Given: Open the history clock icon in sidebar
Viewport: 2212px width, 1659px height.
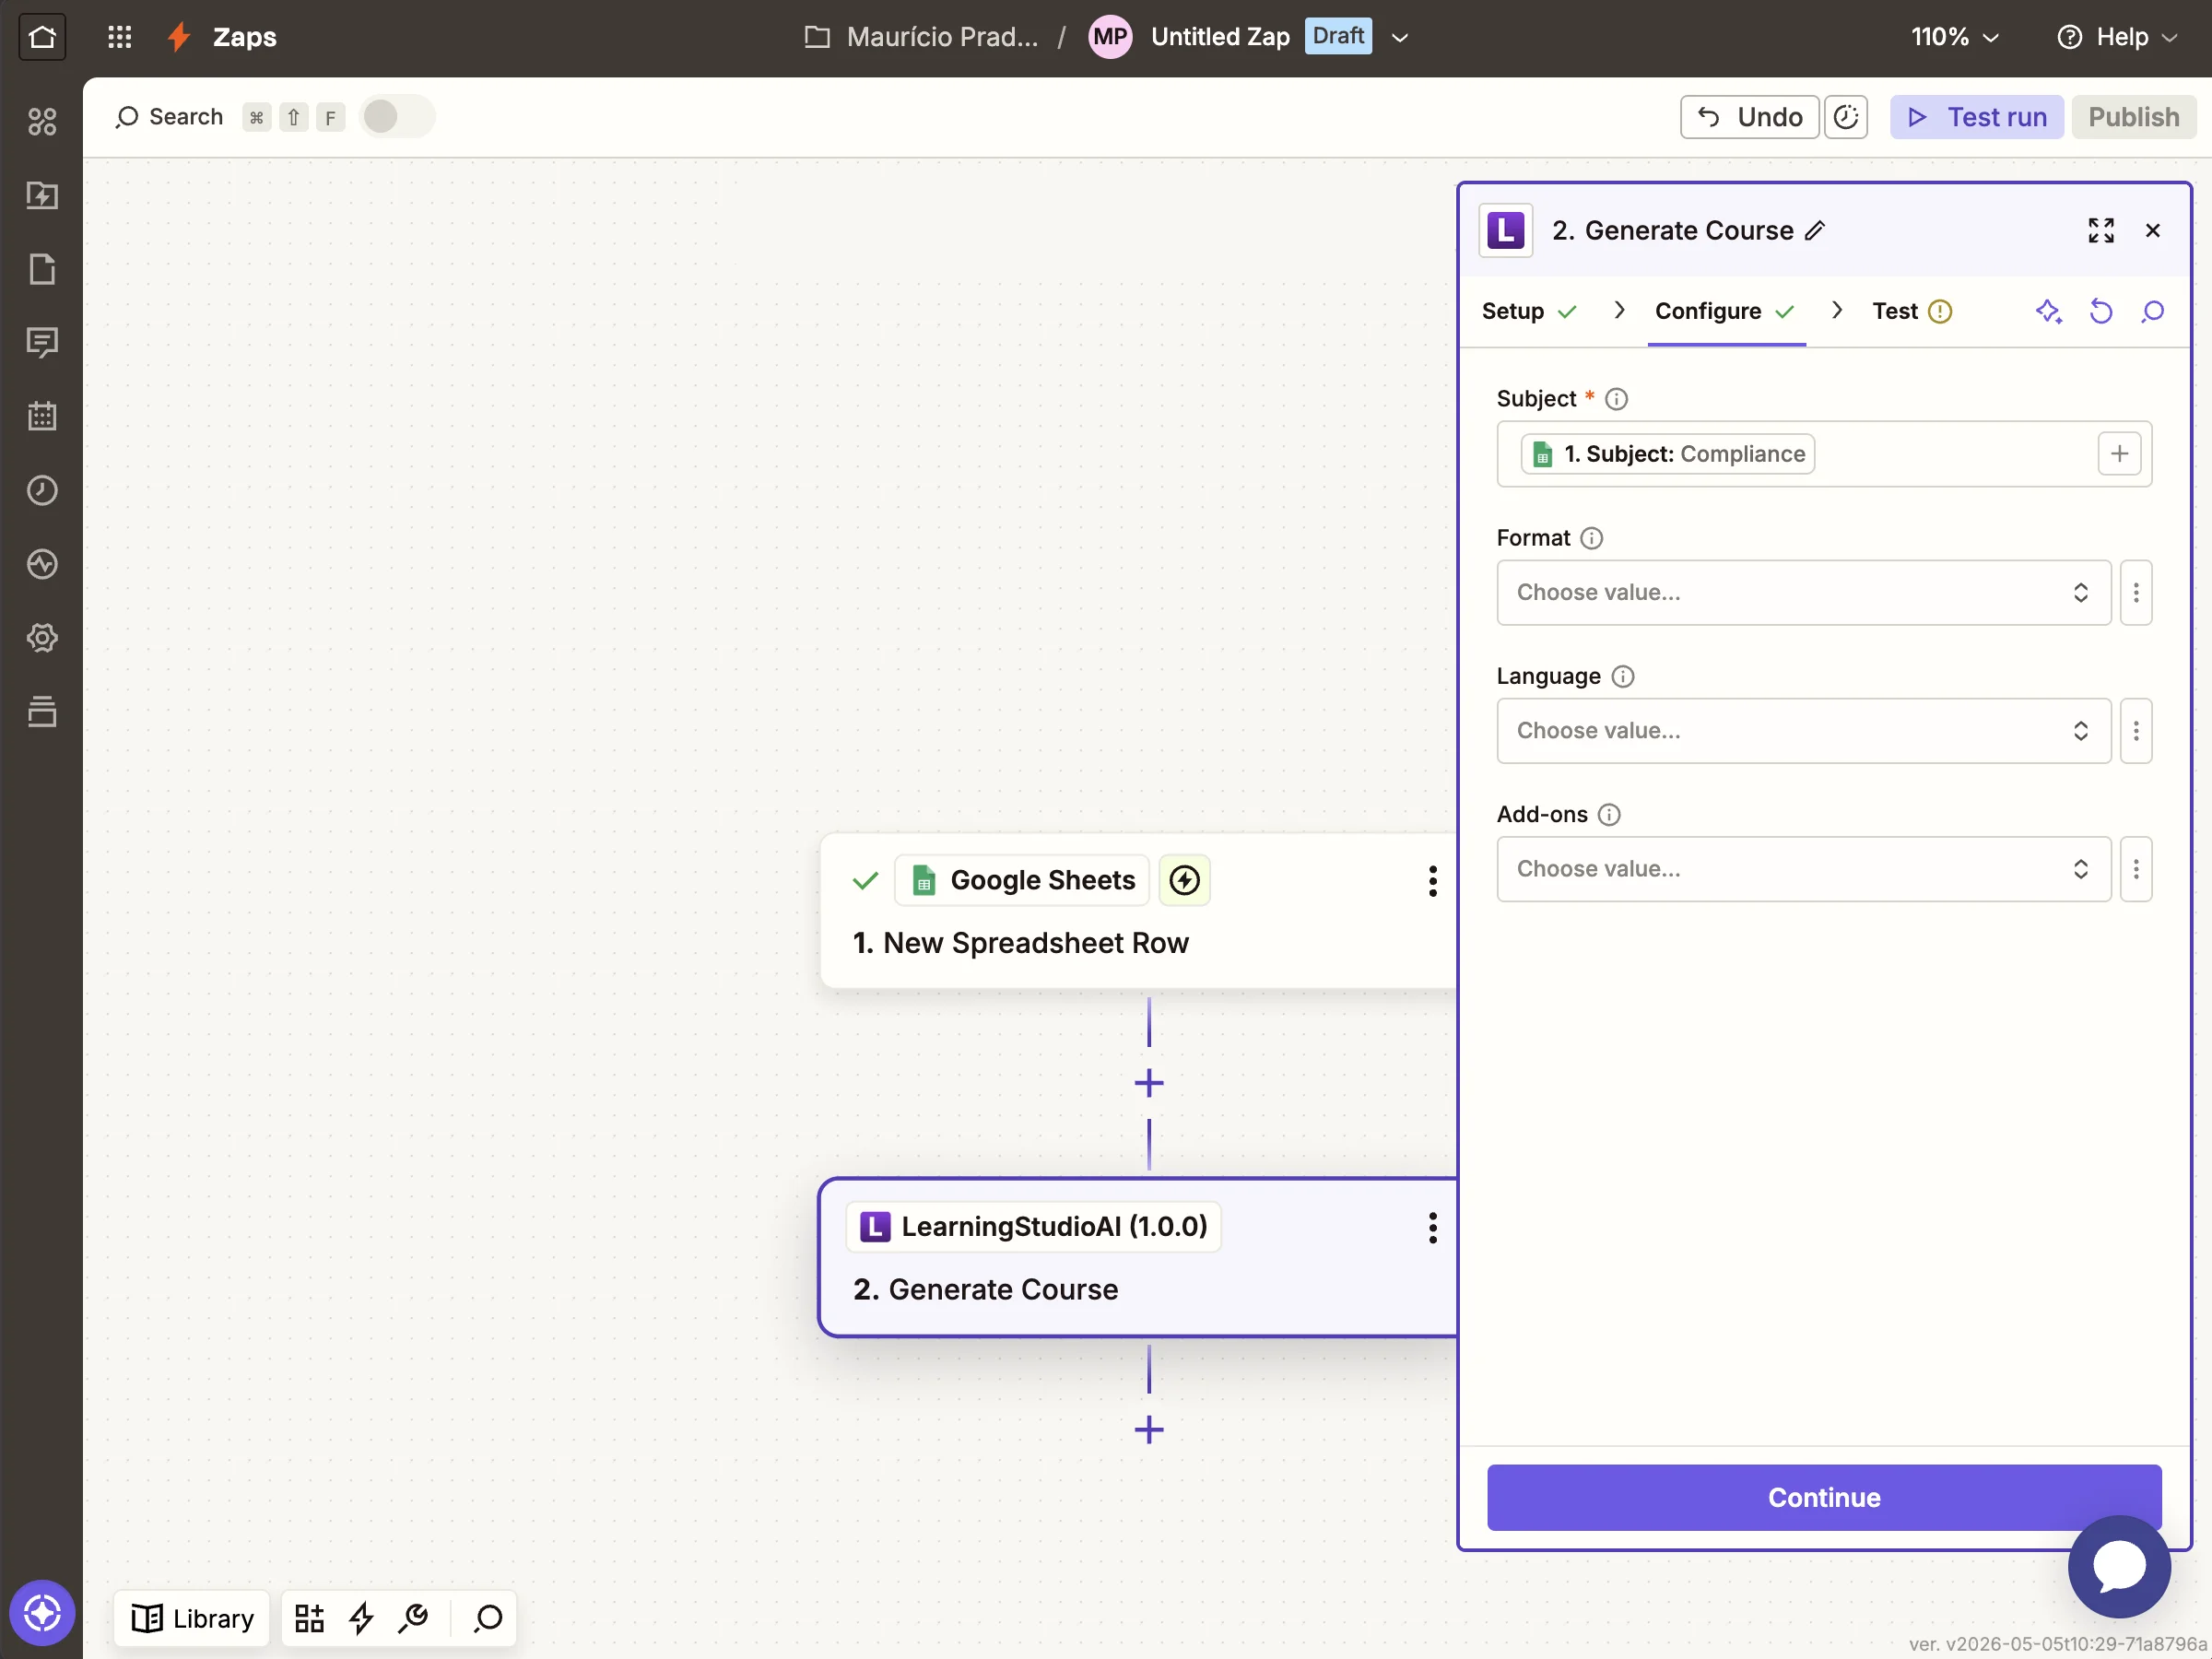Looking at the screenshot, I should (x=42, y=490).
